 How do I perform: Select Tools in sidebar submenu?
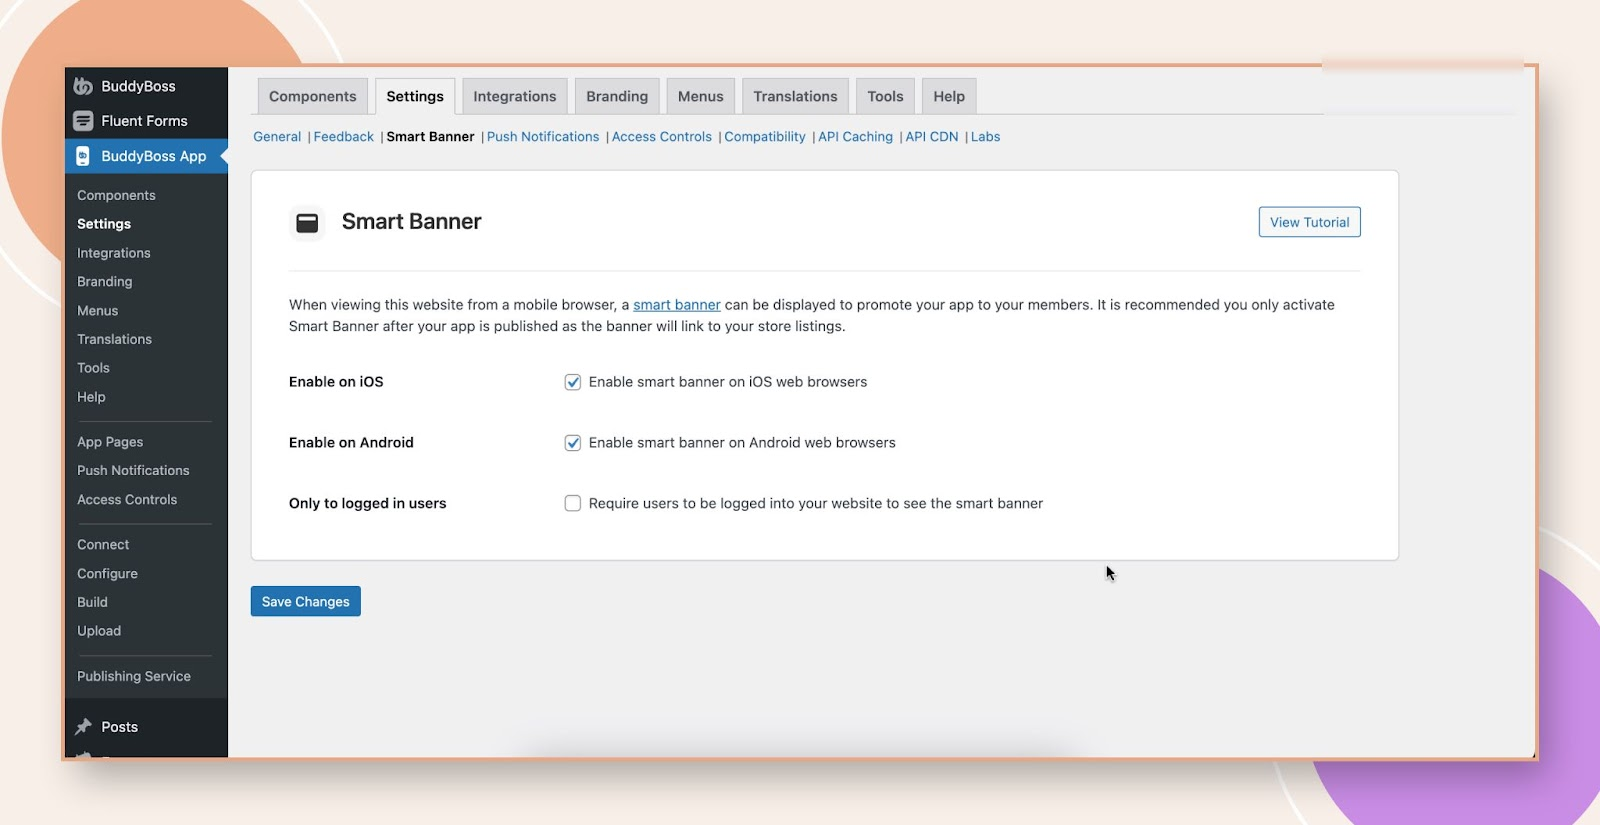94,368
